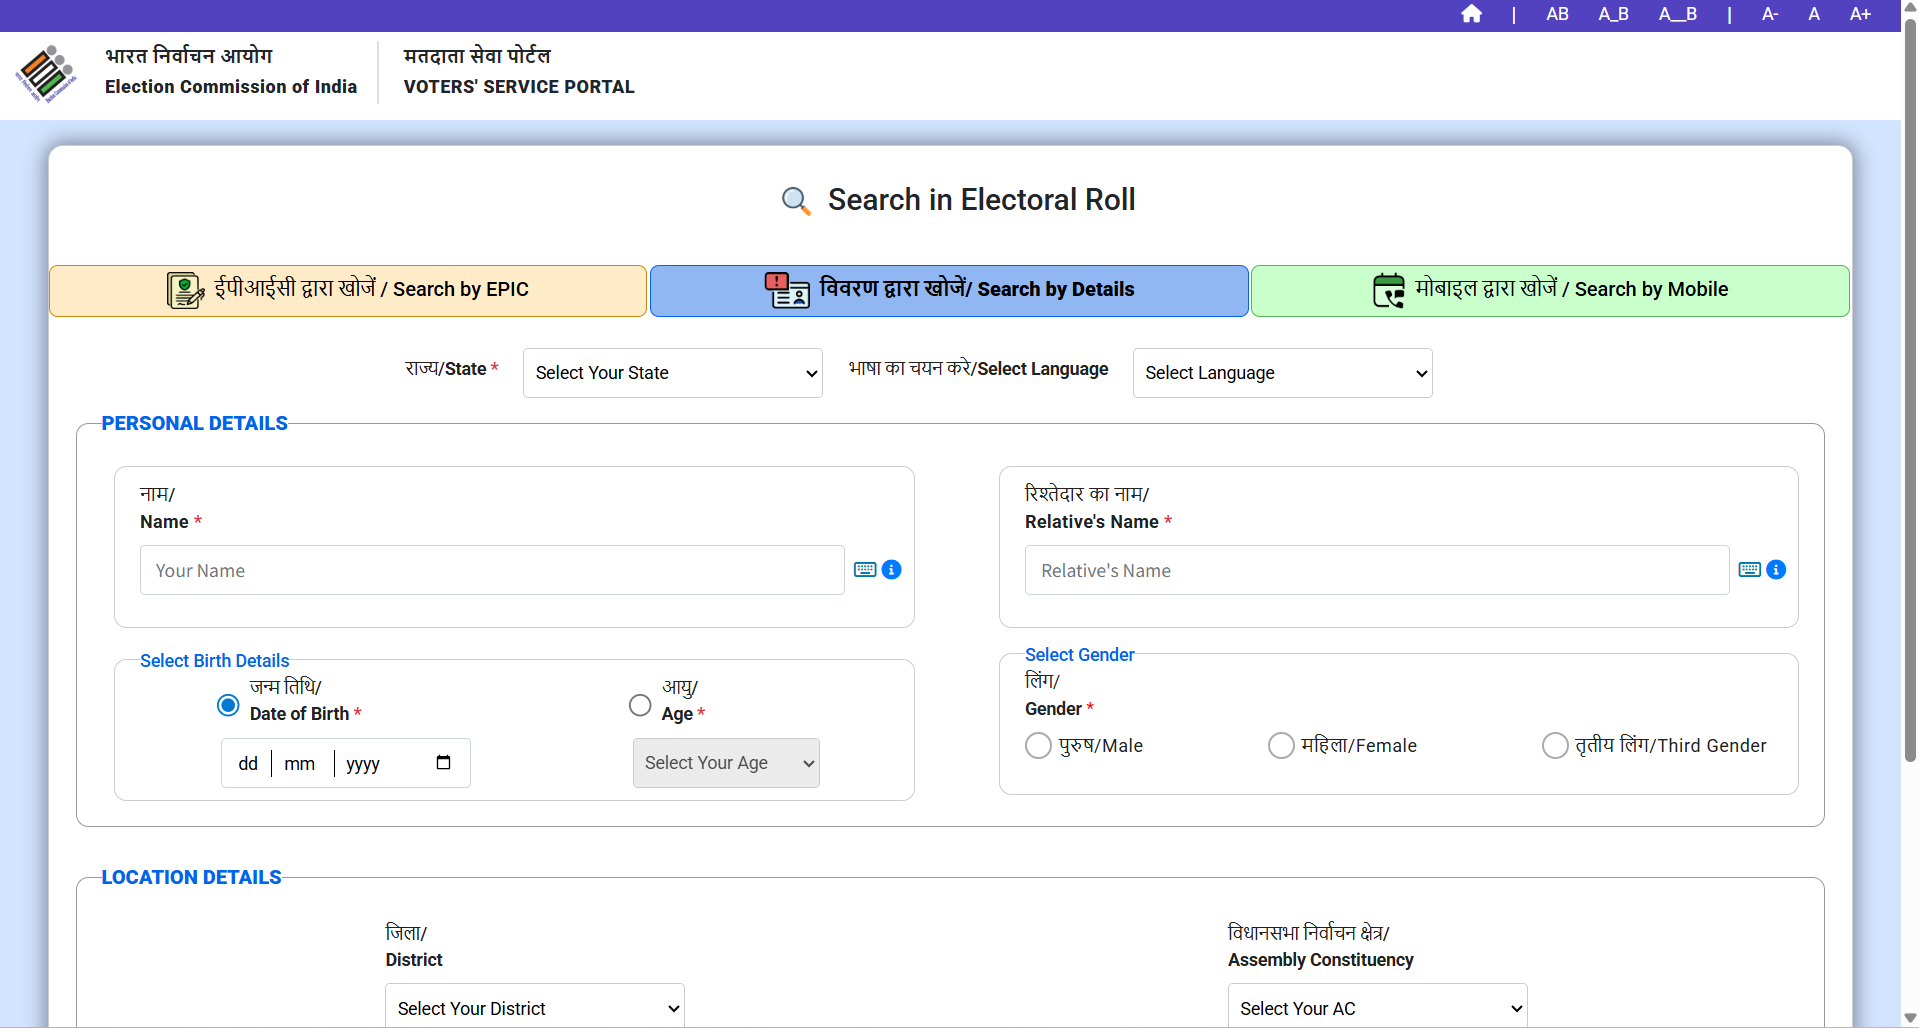
Task: Expand the Select Your District dropdown
Action: [534, 1008]
